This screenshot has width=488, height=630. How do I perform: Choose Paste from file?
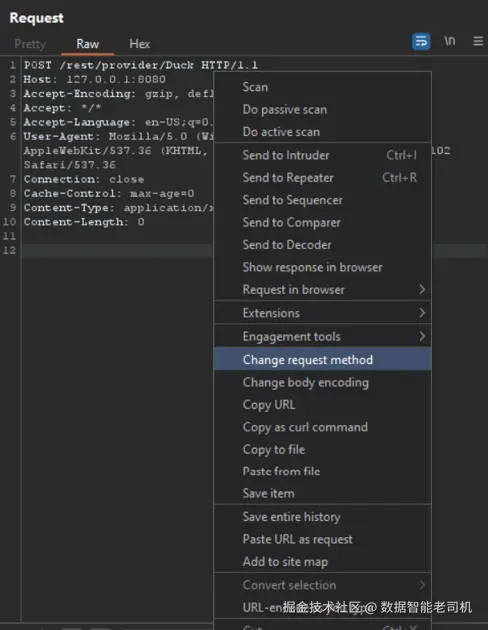pyautogui.click(x=323, y=471)
